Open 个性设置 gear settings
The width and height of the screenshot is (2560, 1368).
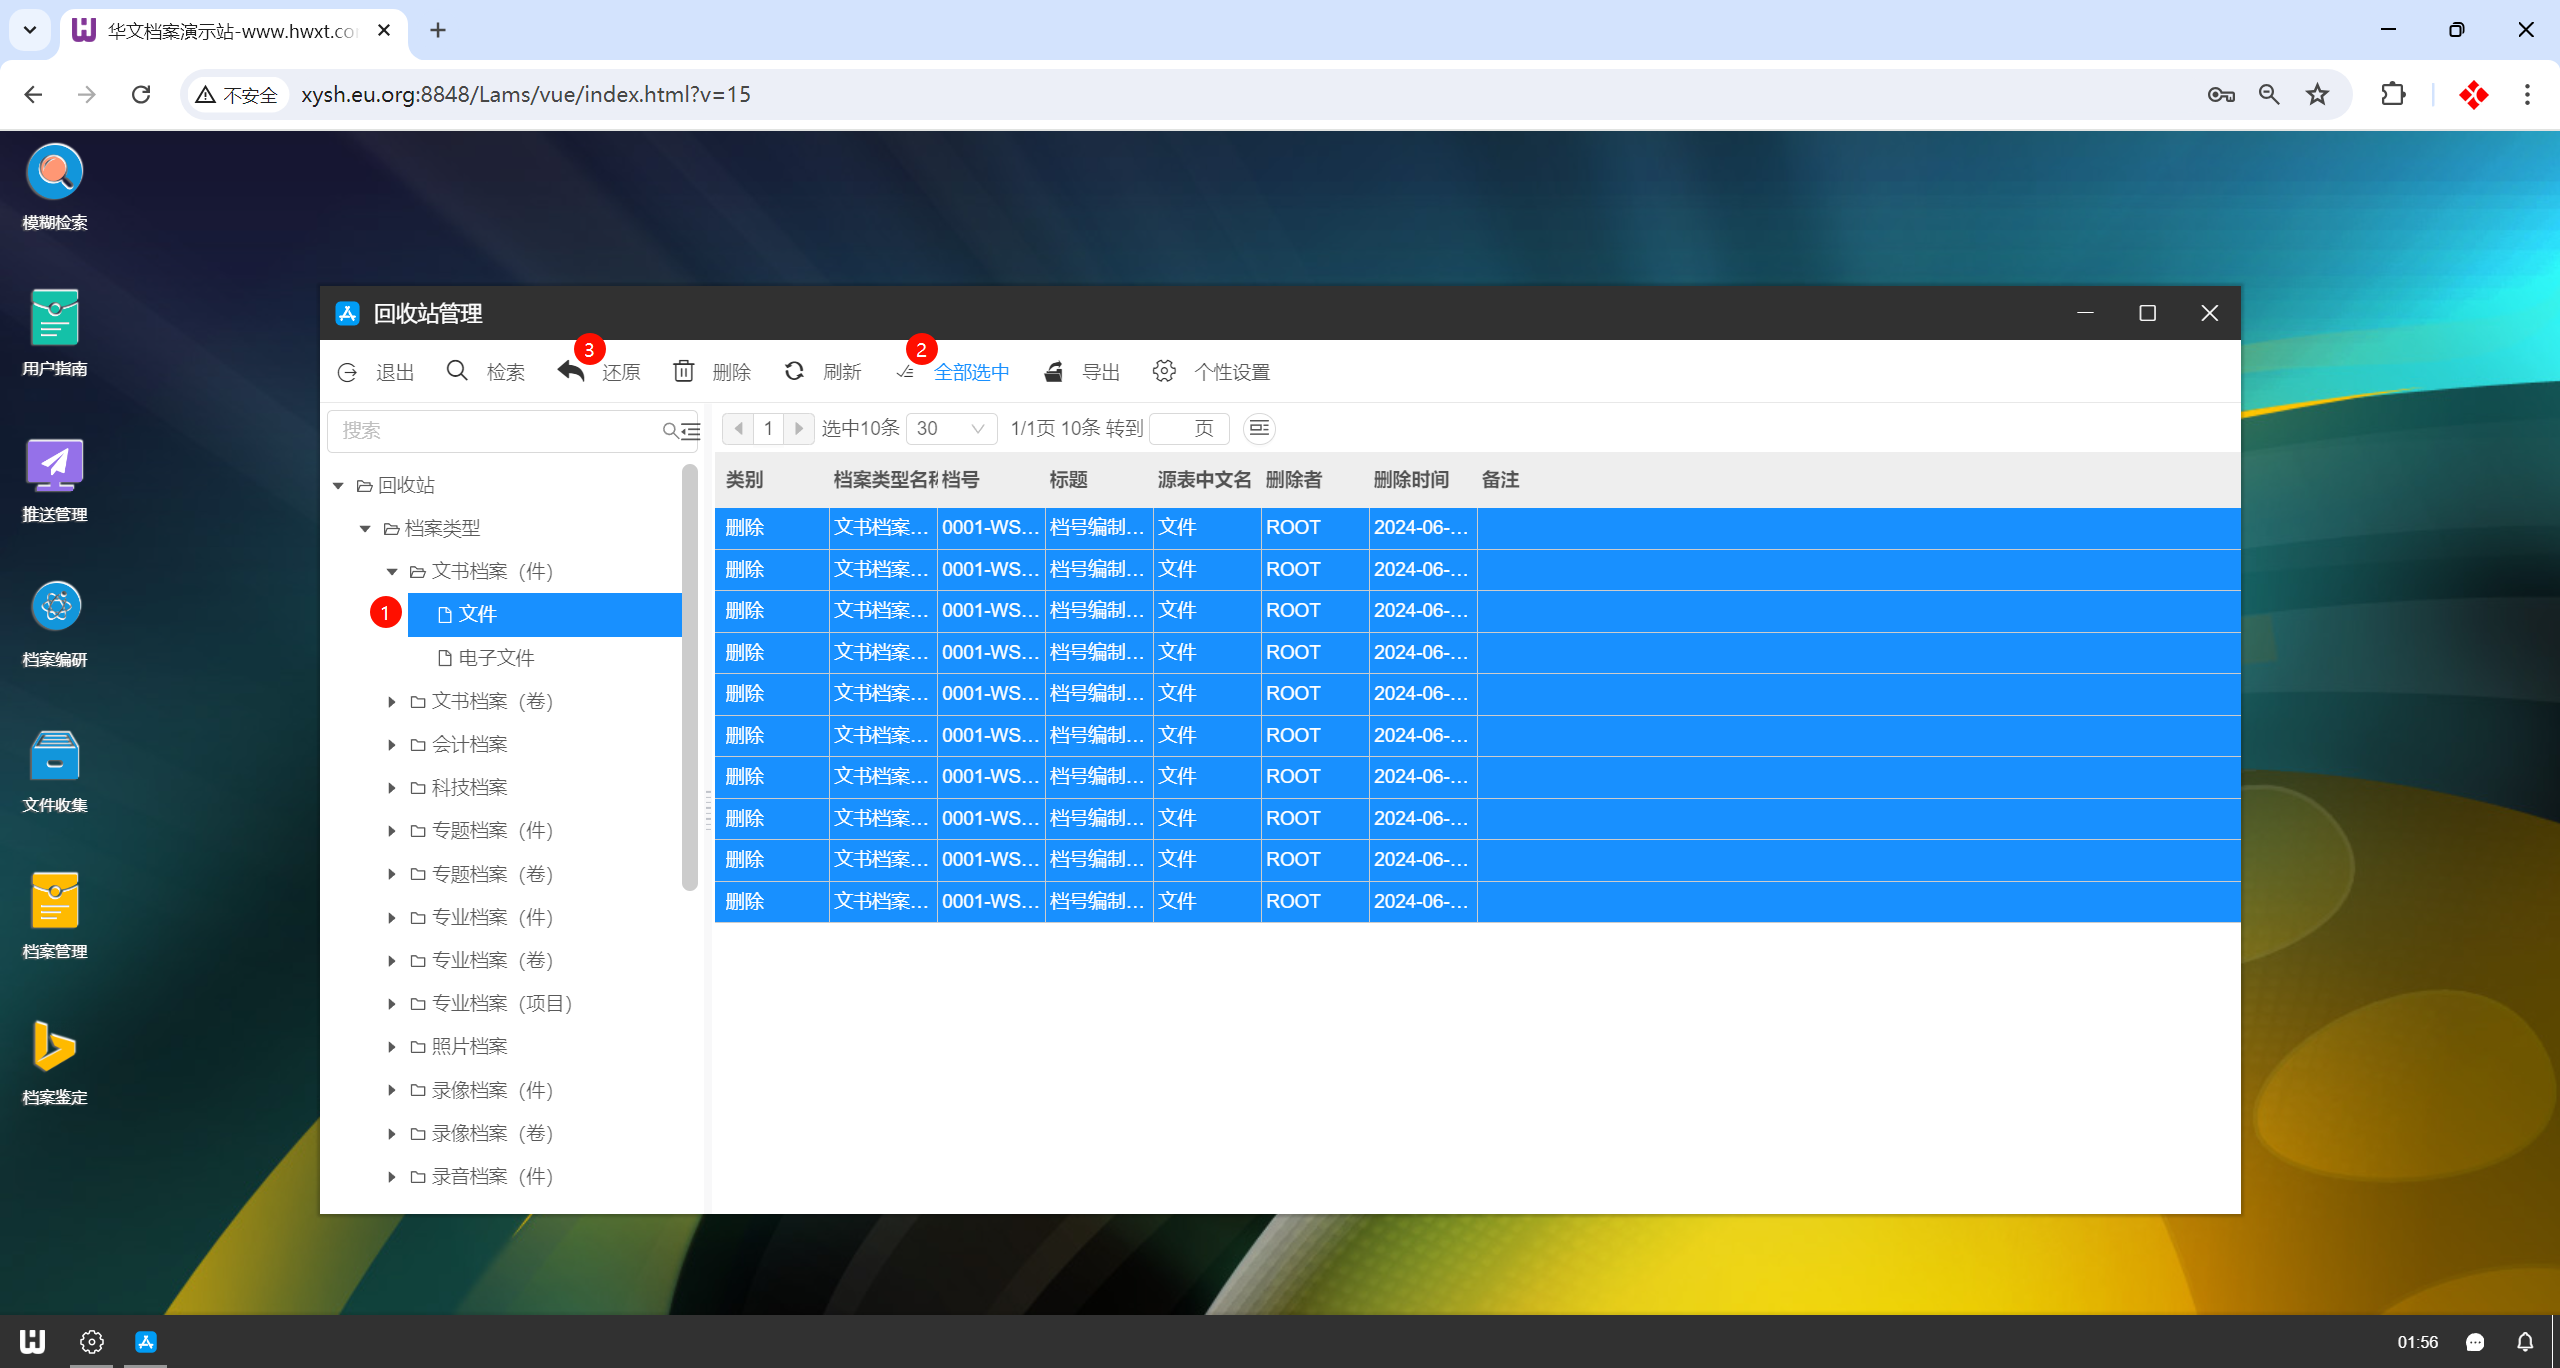pos(1164,372)
